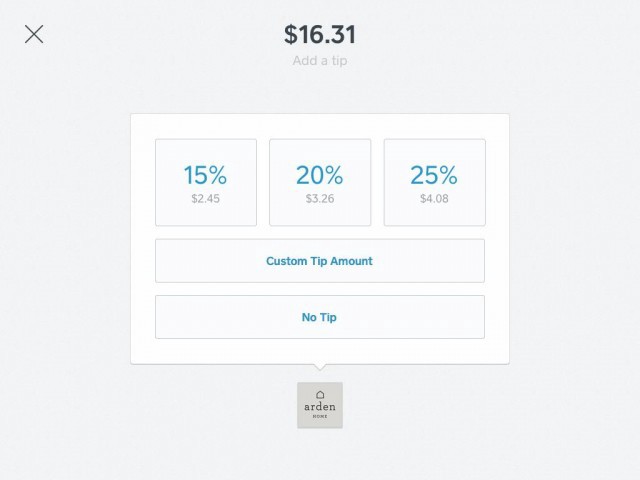
Task: Select No Tip
Action: point(320,317)
